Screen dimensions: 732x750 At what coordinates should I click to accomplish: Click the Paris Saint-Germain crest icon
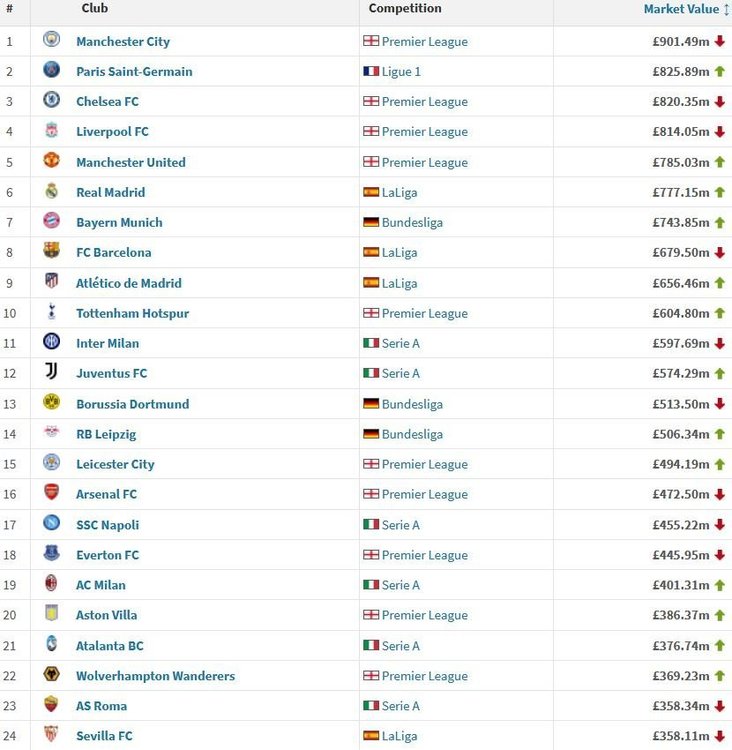[52, 69]
